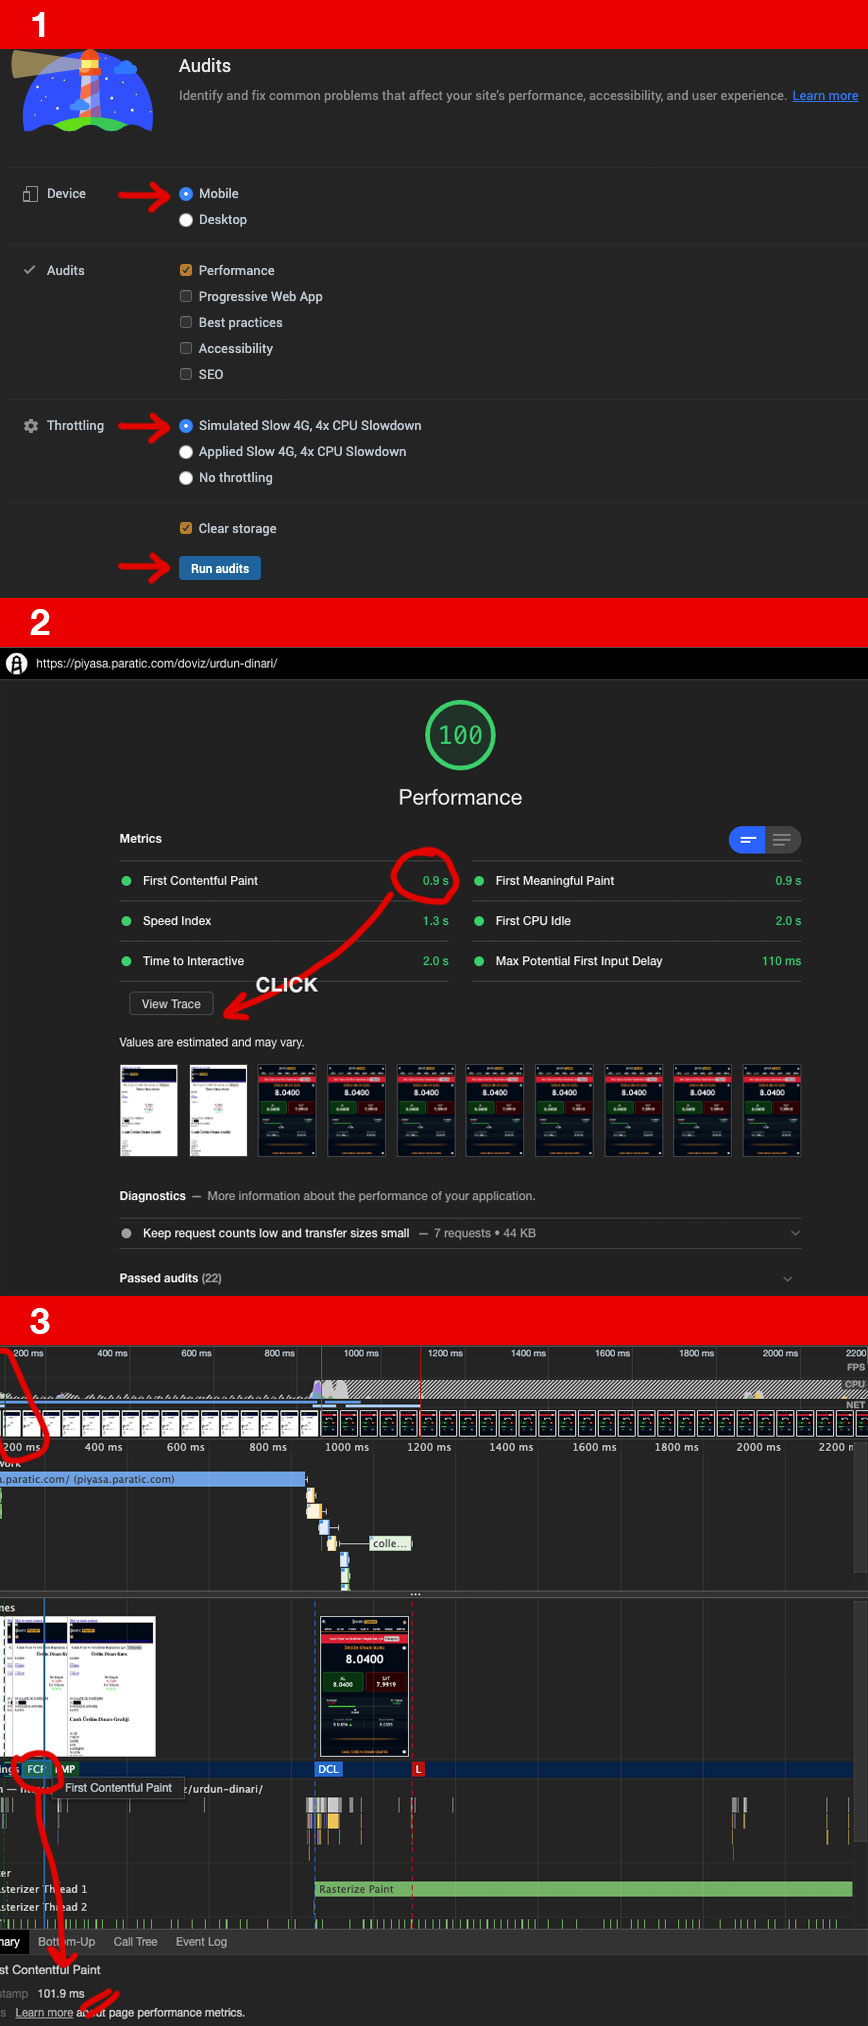
Task: Enable the Progressive Web App checkbox
Action: 186,296
